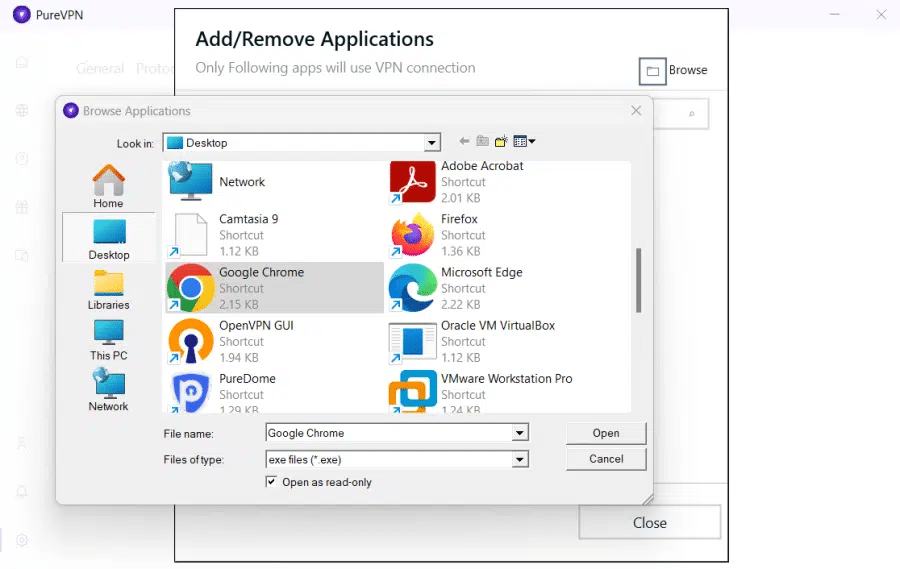Viewport: 900px width, 569px height.
Task: Go to Home in places sidebar
Action: [x=108, y=187]
